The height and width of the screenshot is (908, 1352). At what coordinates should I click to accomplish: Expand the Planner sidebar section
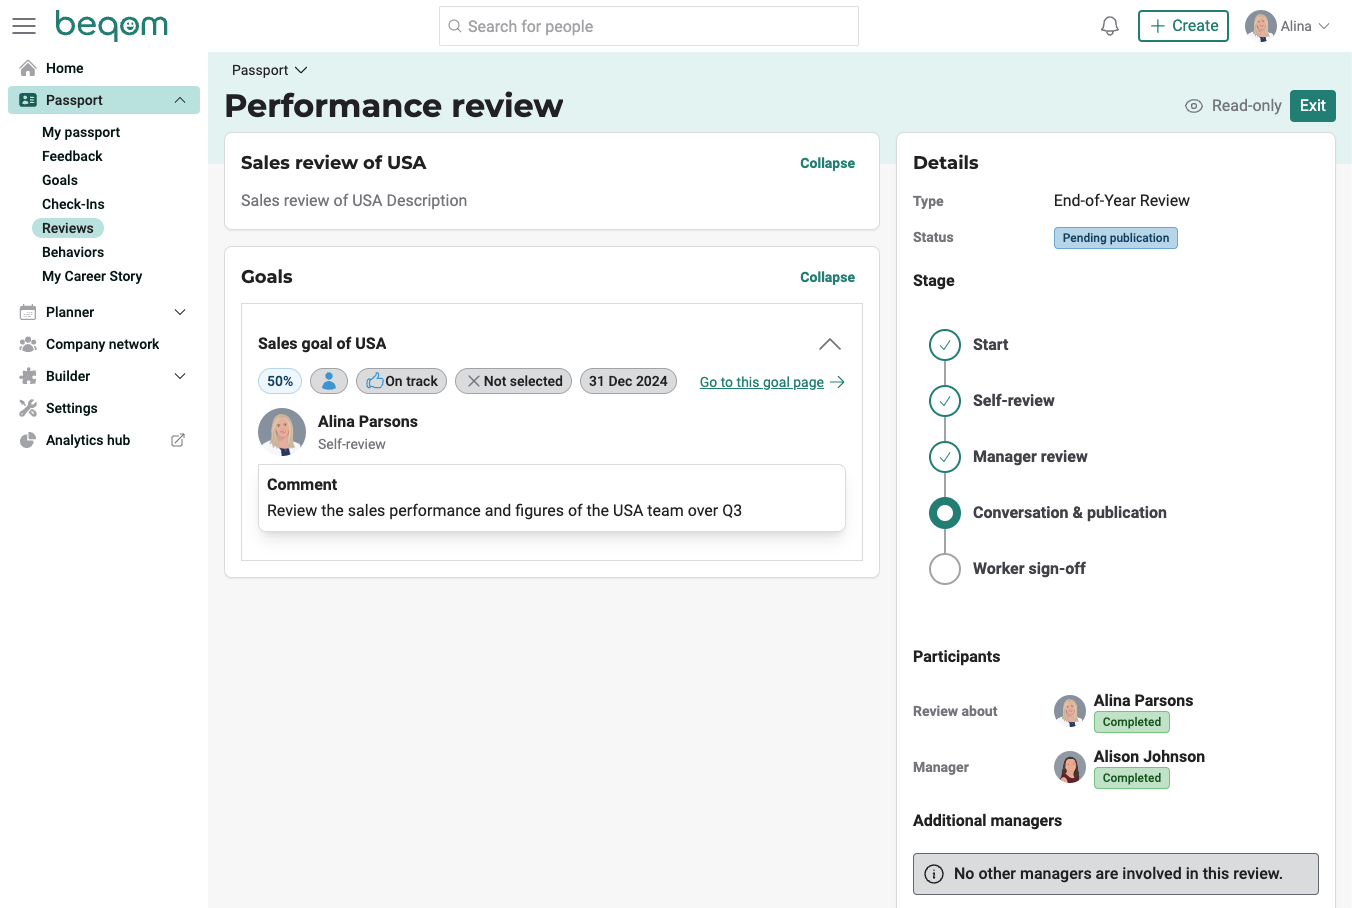pyautogui.click(x=180, y=312)
